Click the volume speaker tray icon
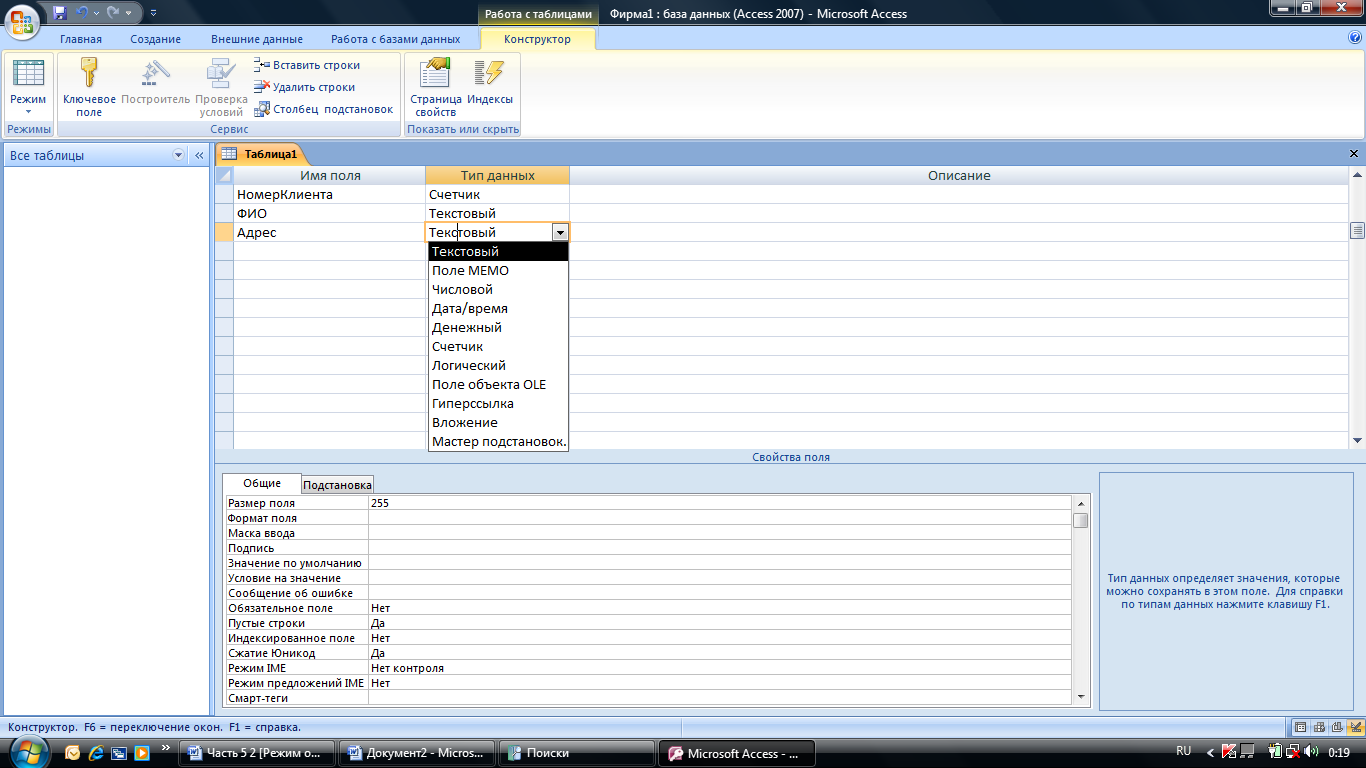1366x768 pixels. click(x=1312, y=752)
